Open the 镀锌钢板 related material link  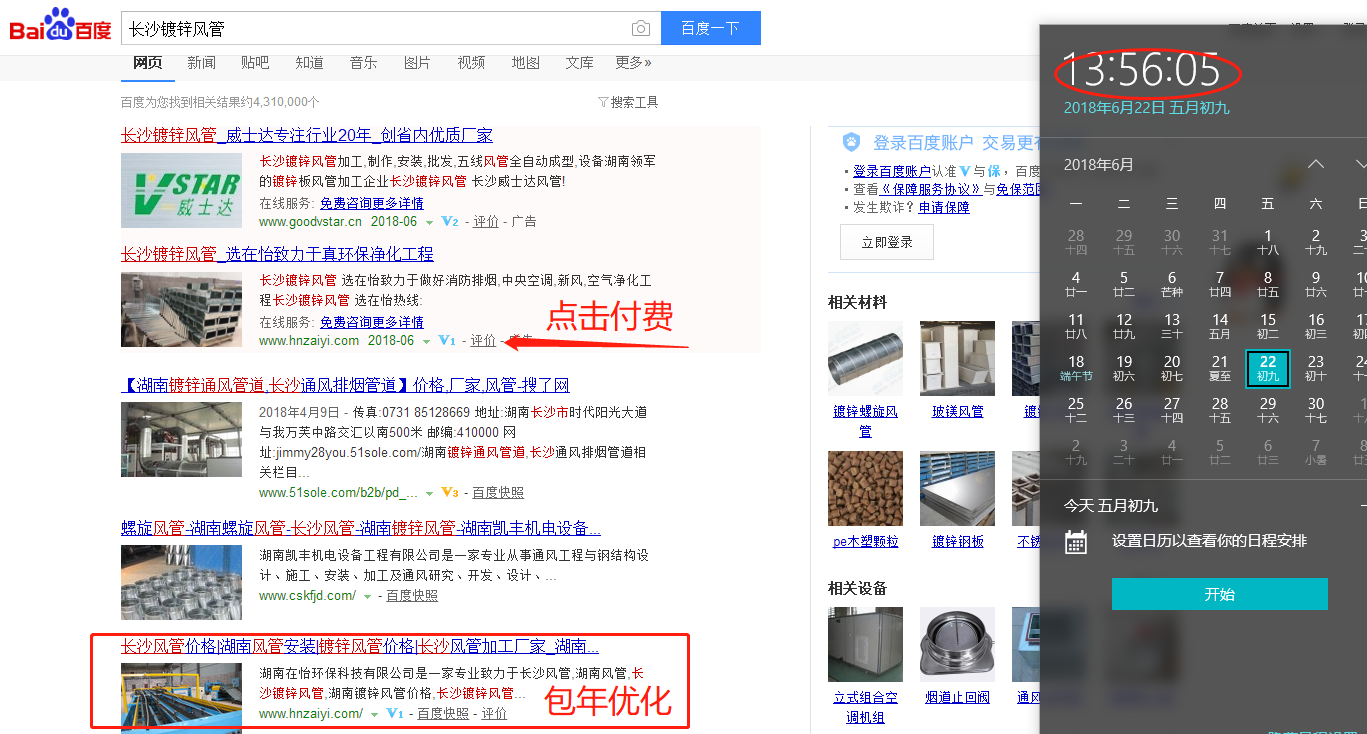coord(958,541)
